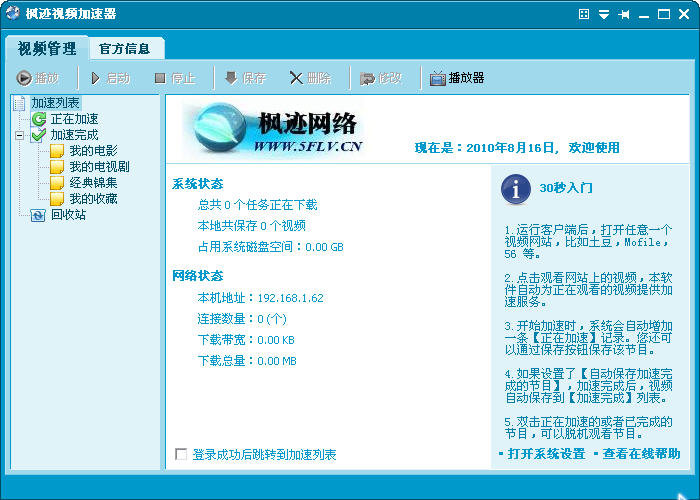This screenshot has height=500, width=700.
Task: Select 我的收藏 folder label
Action: click(93, 199)
